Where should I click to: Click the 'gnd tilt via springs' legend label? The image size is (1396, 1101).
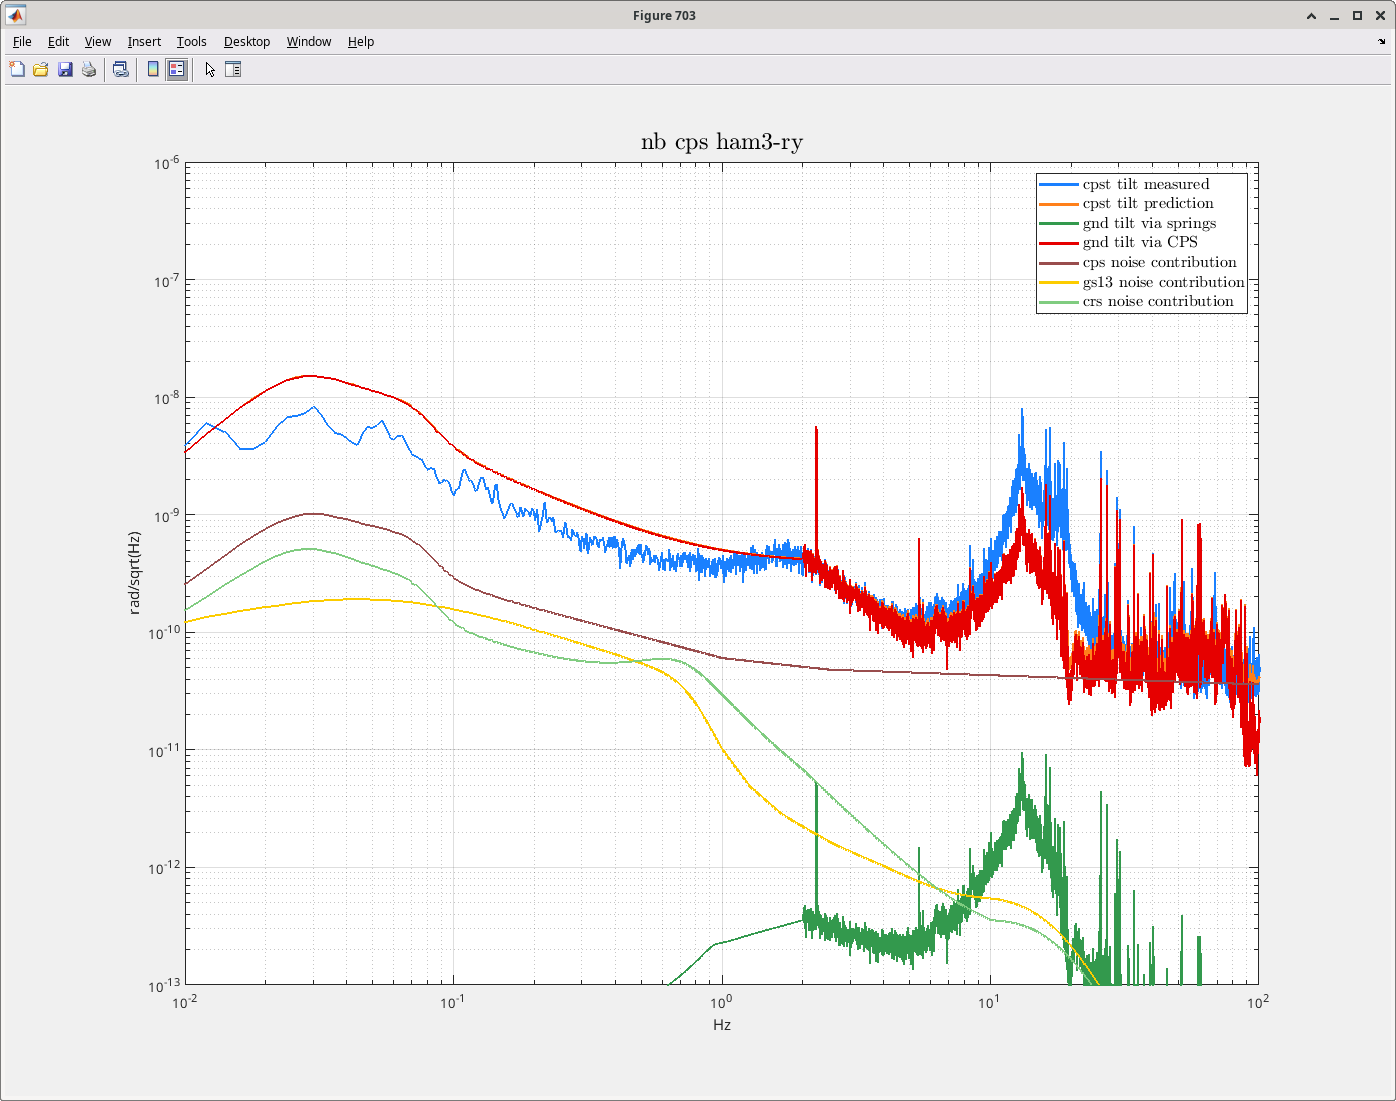[1150, 223]
